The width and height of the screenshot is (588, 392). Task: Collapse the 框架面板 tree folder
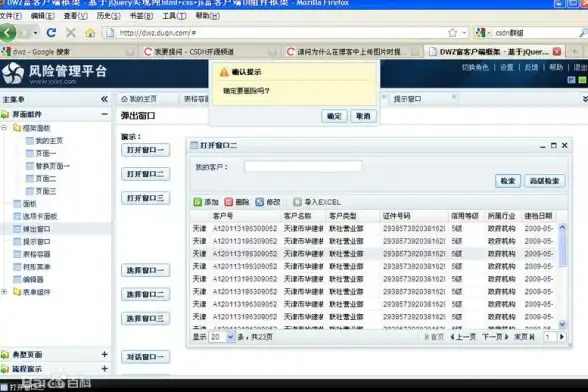pyautogui.click(x=4, y=128)
